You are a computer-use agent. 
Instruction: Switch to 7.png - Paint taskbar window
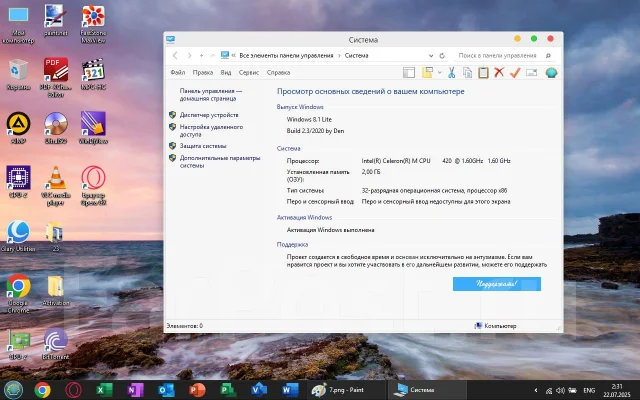[x=346, y=390]
